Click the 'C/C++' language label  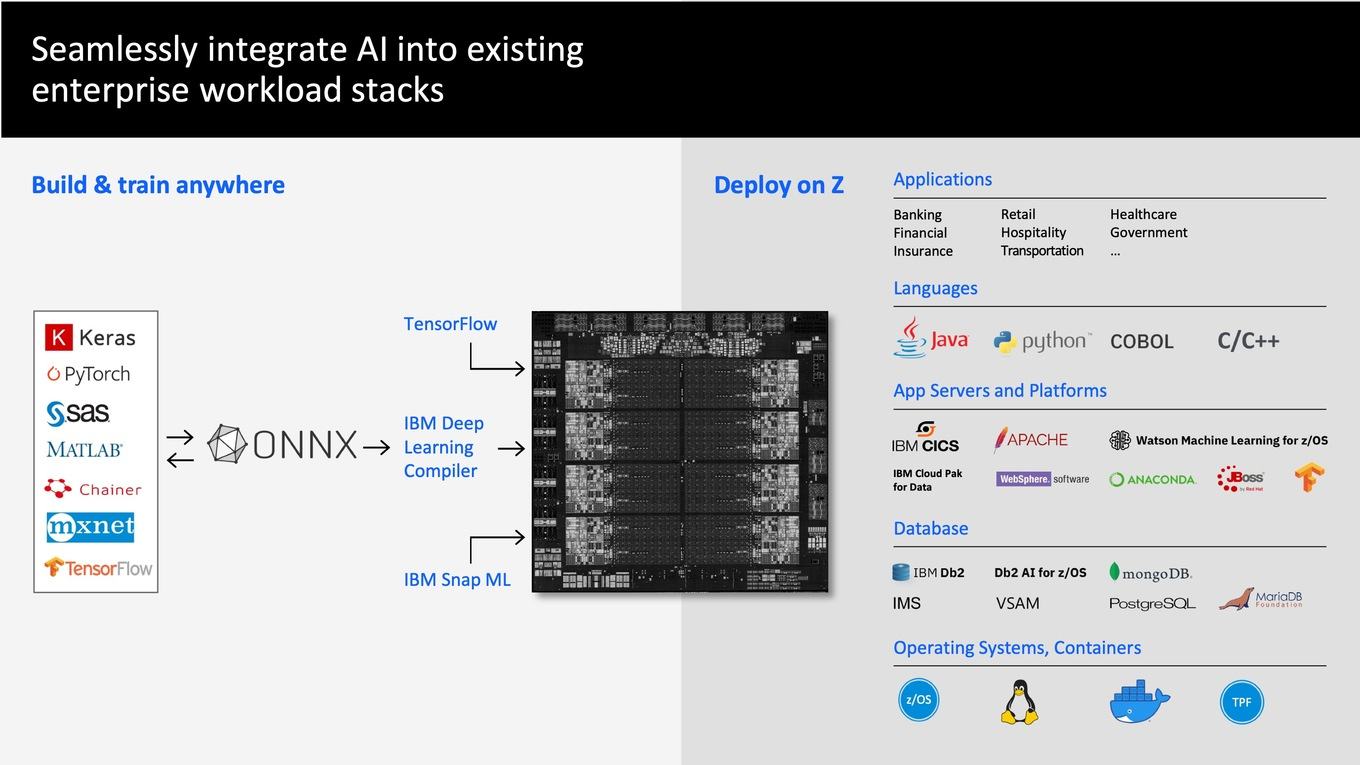(1248, 341)
